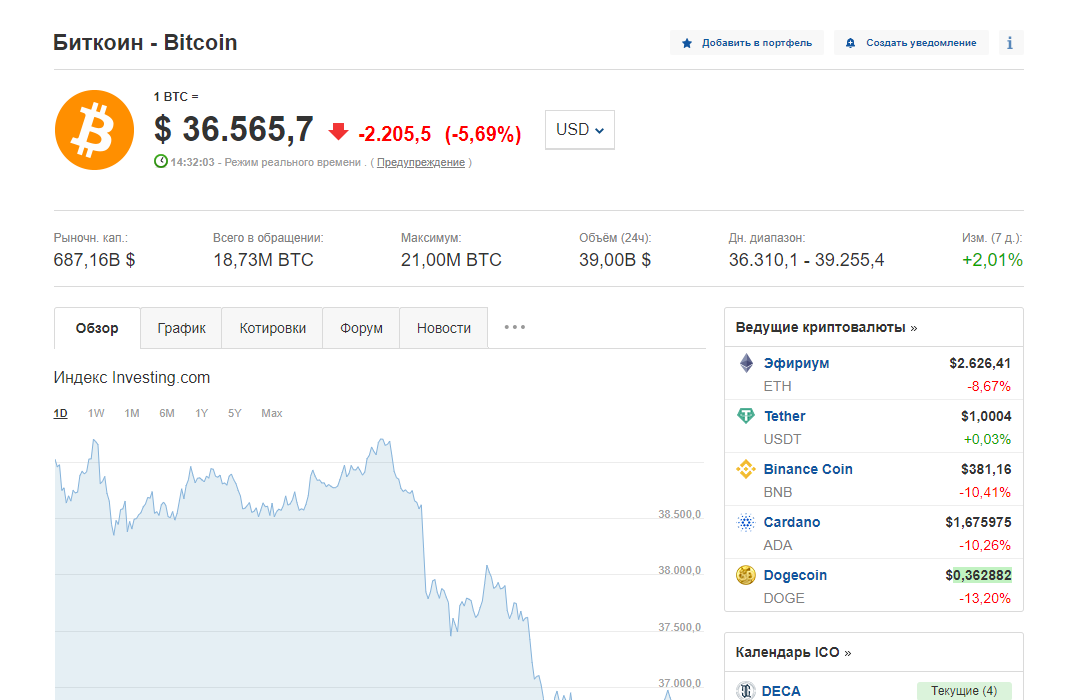
Task: Click the Биткоин - Bitcoin page title
Action: tap(145, 42)
